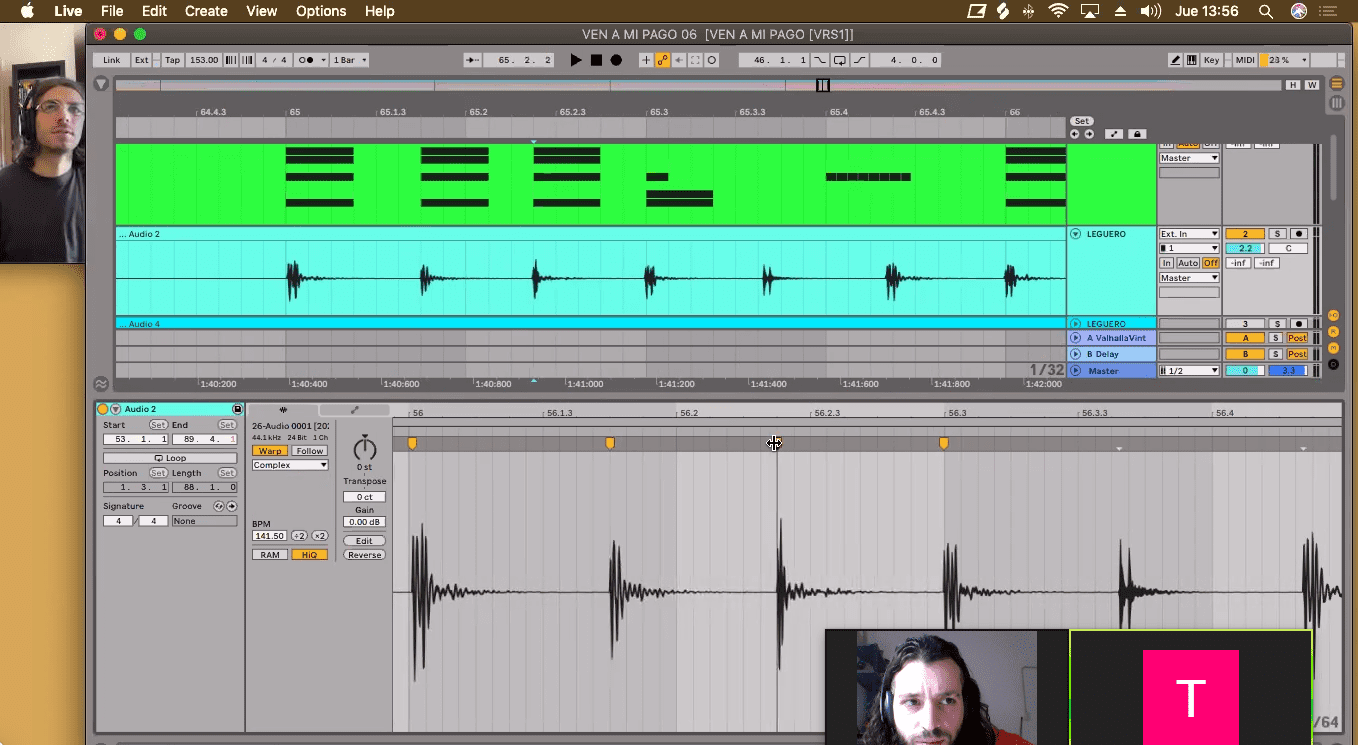Toggle the Lock Envelopes icon
Screen dimensions: 1358x745
click(1137, 134)
